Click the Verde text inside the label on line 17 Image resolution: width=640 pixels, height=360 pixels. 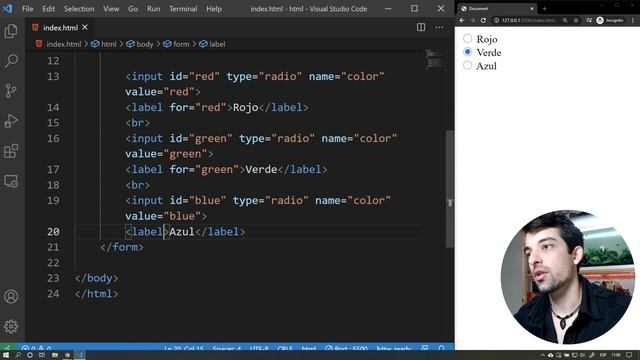[x=261, y=169]
